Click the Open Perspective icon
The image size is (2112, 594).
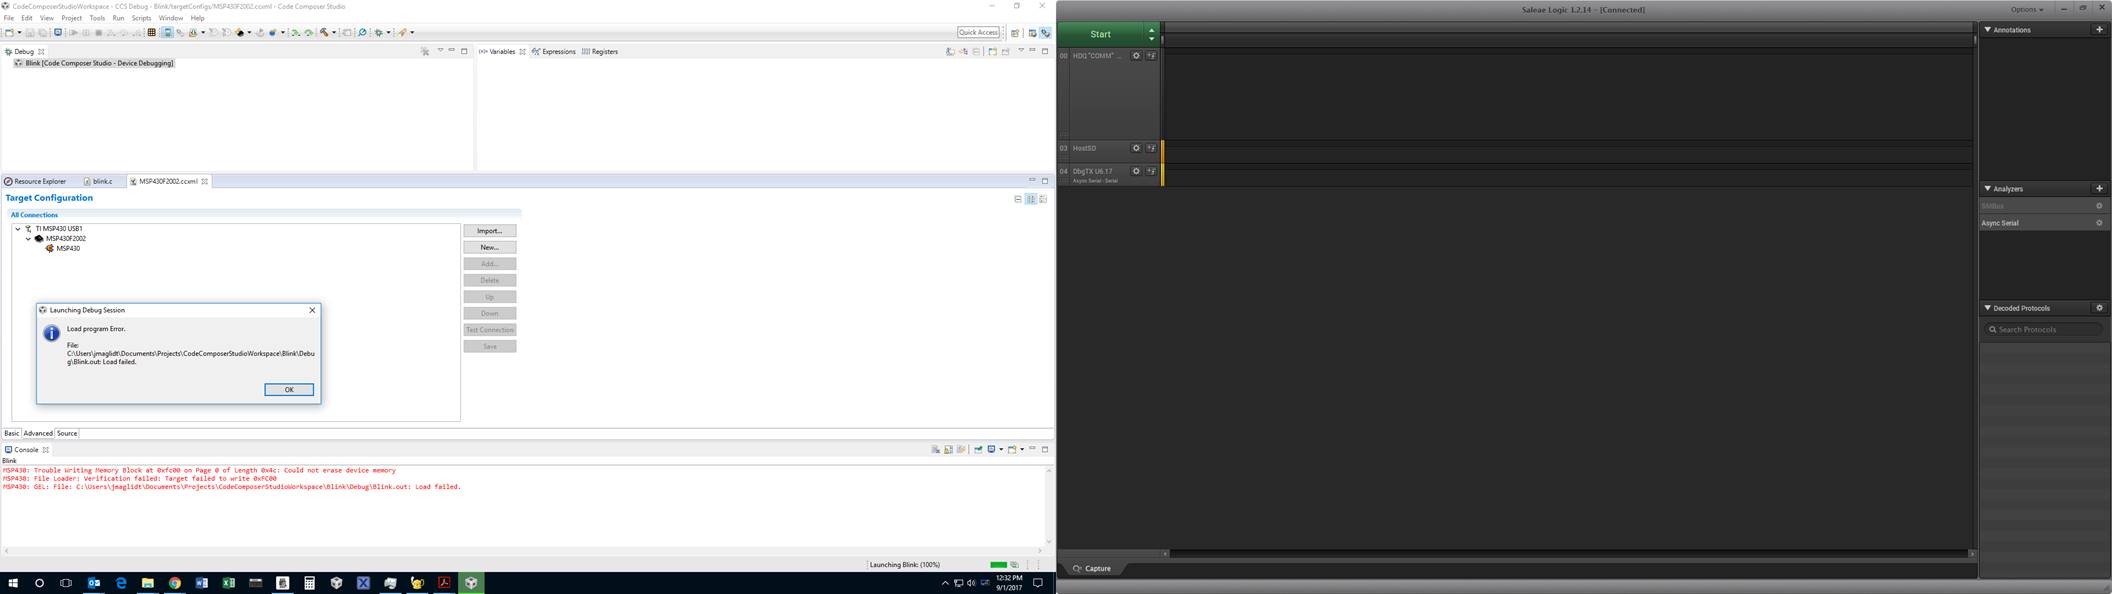point(1015,32)
